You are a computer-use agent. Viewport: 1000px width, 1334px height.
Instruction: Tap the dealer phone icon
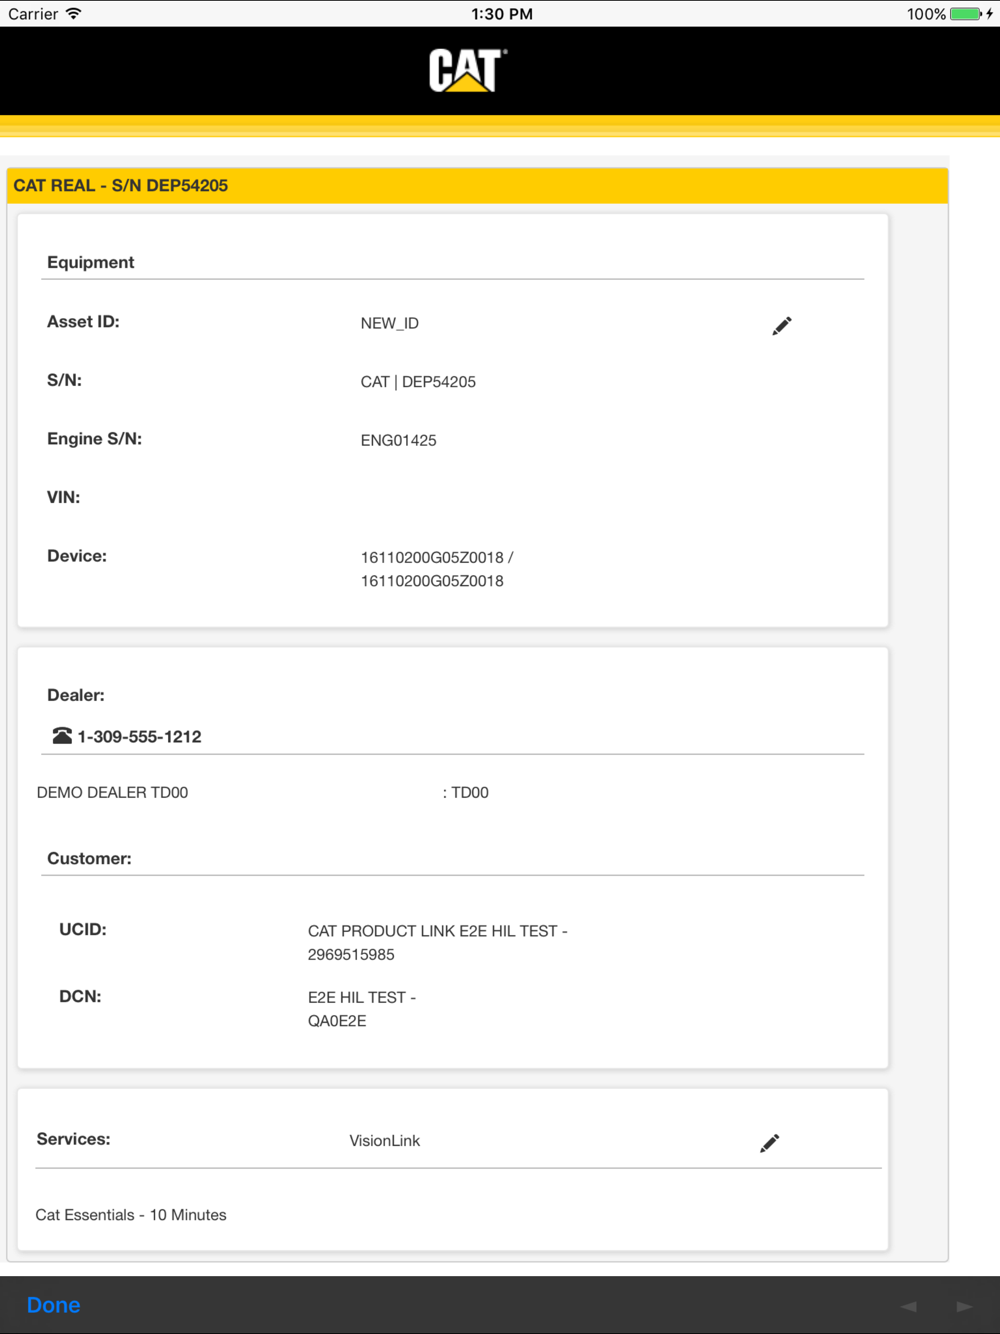tap(62, 736)
